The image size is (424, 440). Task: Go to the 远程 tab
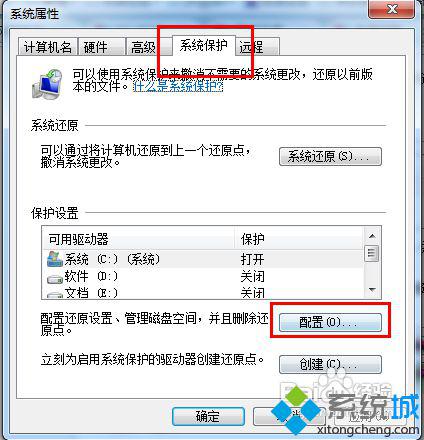click(257, 47)
